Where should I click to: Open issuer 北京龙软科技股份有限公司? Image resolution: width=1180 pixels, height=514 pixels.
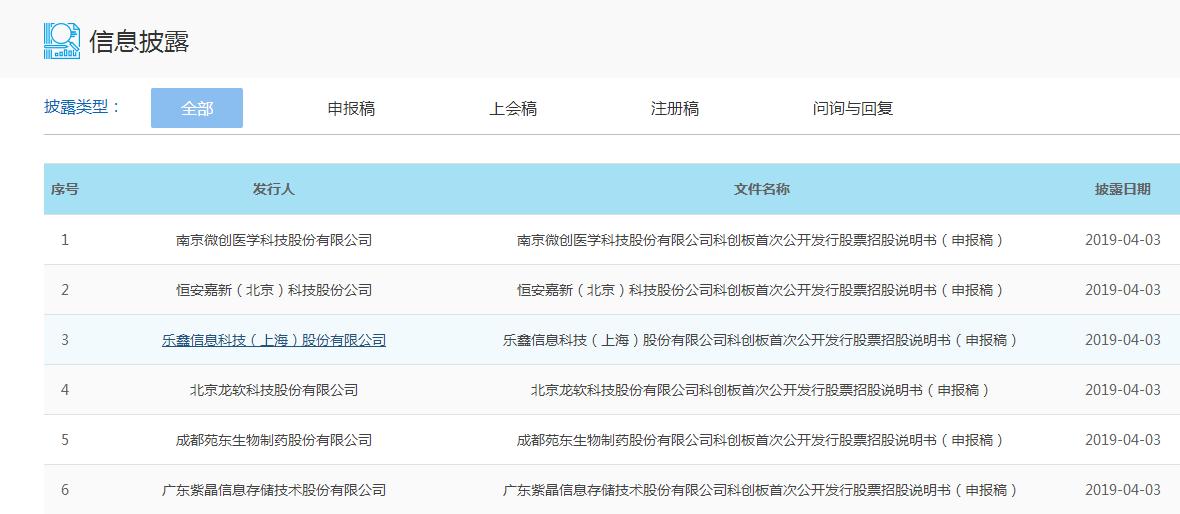(273, 390)
